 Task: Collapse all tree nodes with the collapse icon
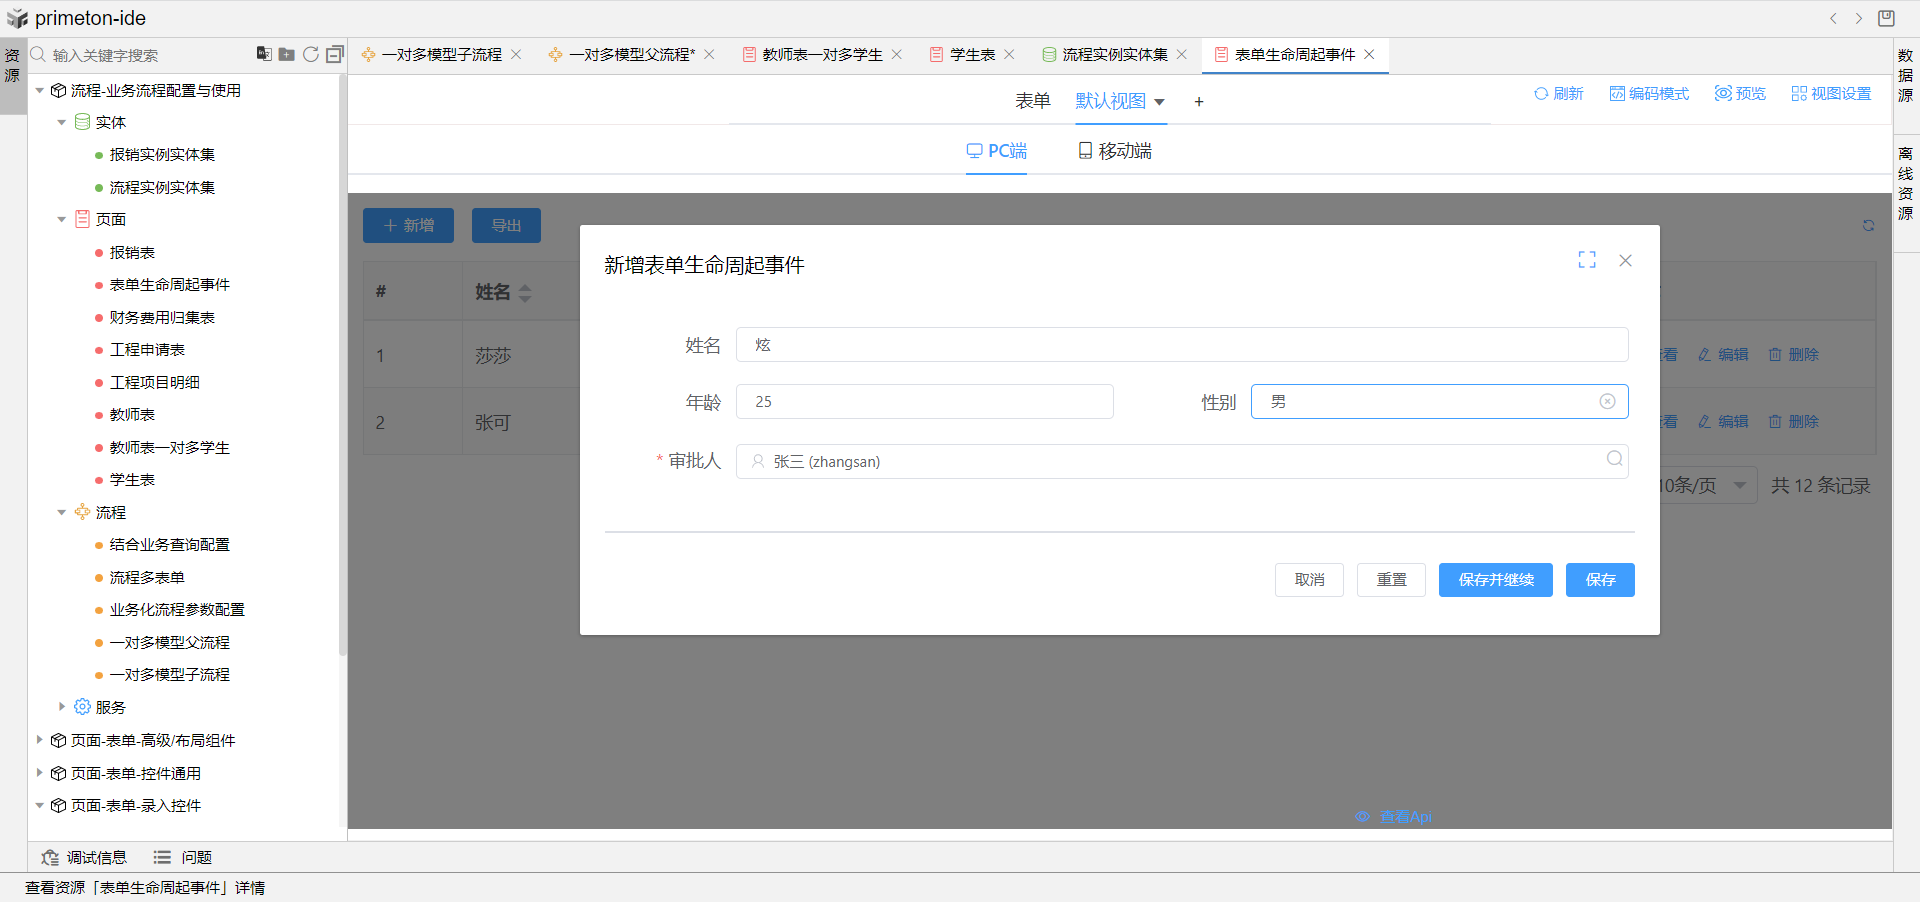pyautogui.click(x=335, y=54)
